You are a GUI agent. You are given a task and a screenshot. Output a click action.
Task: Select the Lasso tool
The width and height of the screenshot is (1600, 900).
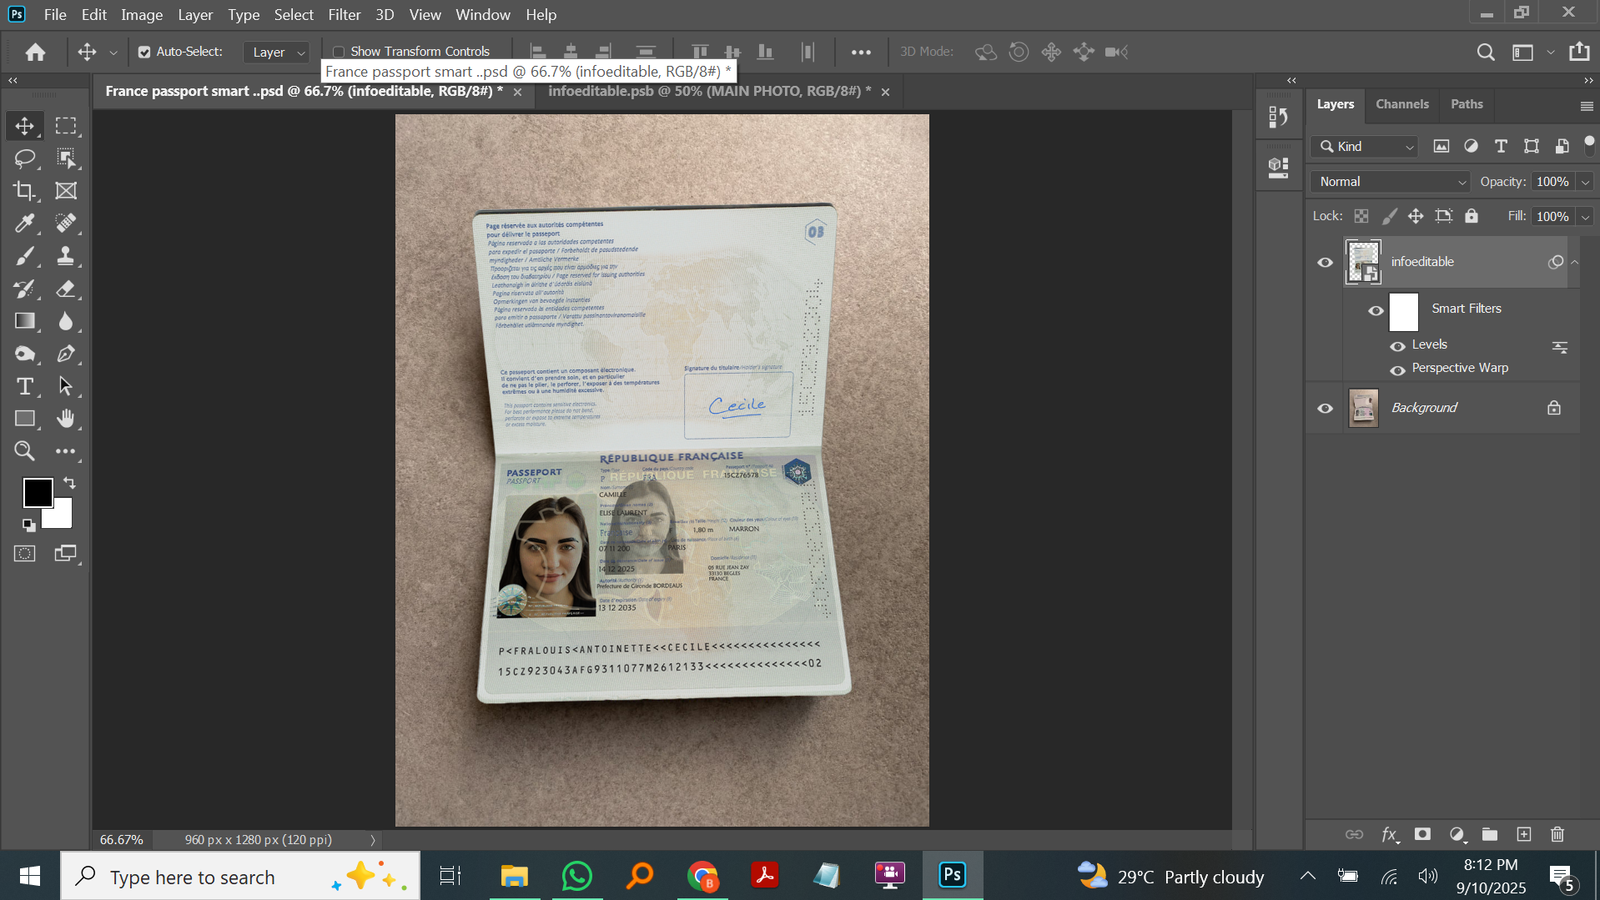25,158
